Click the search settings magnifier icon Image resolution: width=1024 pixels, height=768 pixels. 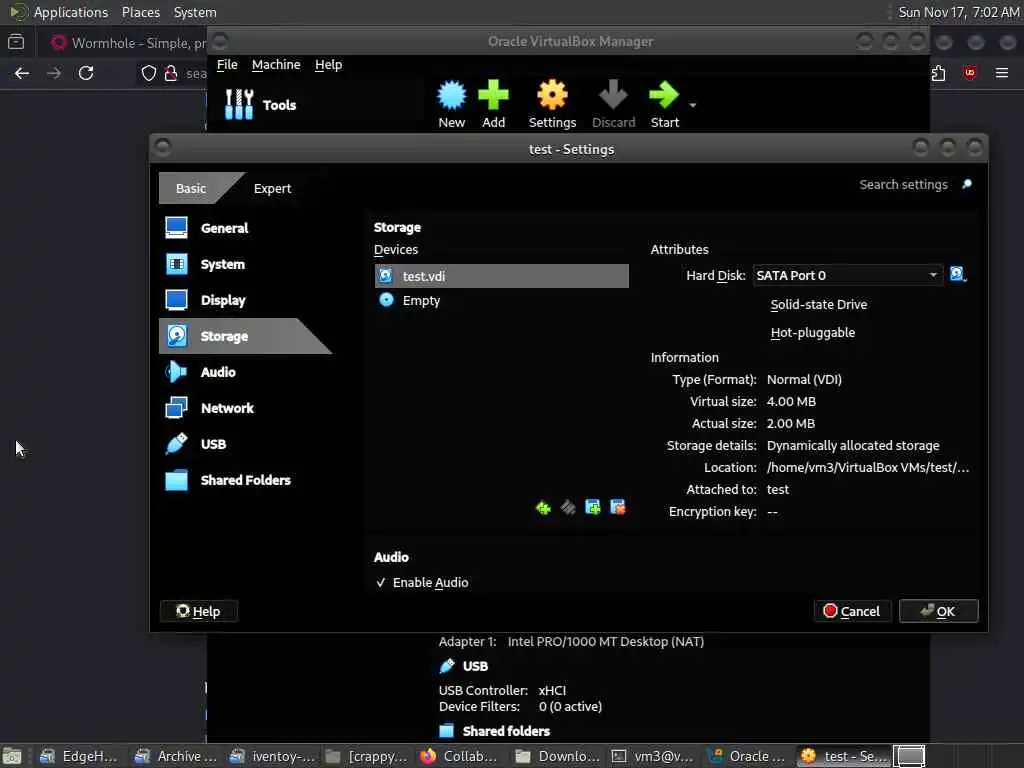click(x=967, y=184)
